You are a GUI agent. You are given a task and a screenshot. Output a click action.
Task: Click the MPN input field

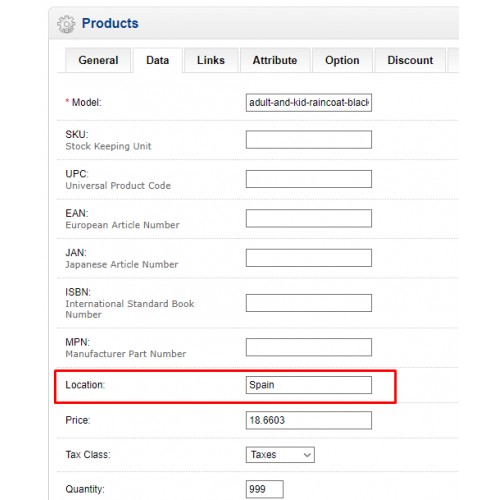pyautogui.click(x=309, y=347)
